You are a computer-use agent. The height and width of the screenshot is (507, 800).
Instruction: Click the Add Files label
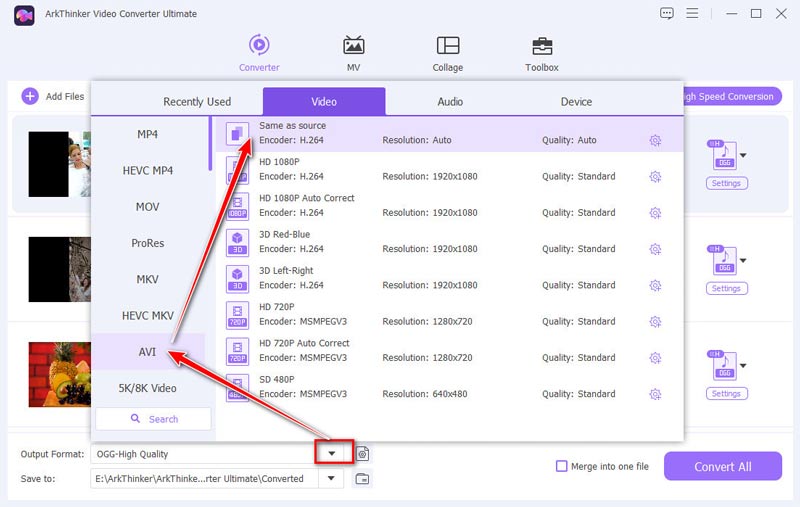click(65, 96)
